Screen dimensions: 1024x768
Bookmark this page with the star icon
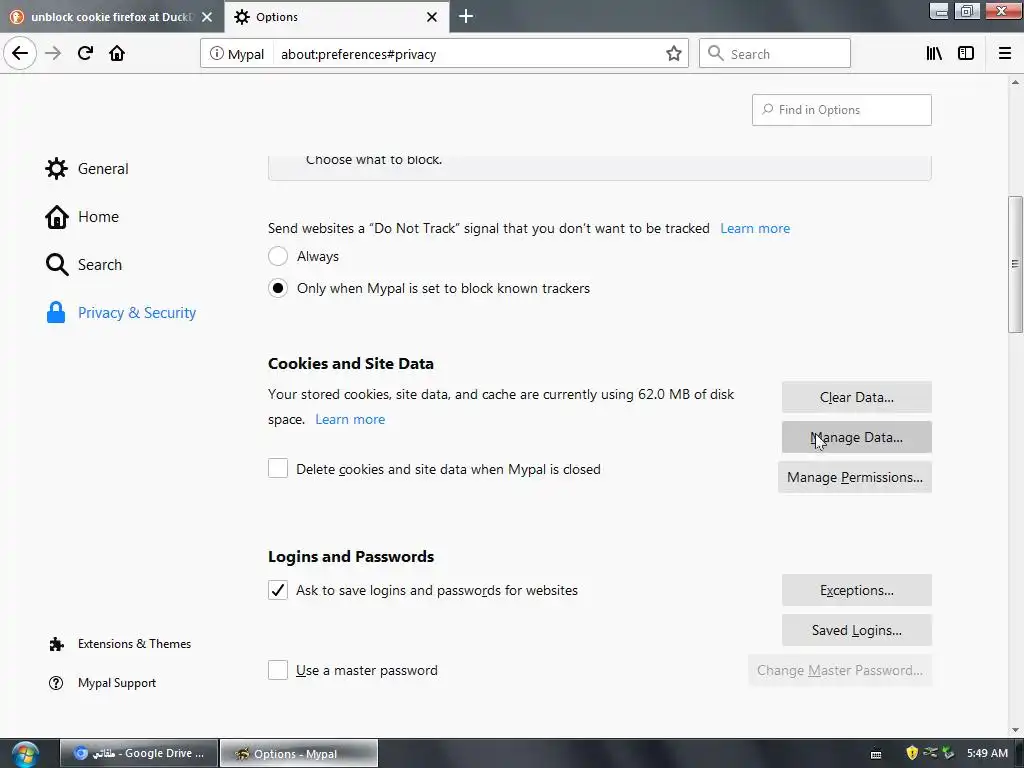click(x=673, y=54)
